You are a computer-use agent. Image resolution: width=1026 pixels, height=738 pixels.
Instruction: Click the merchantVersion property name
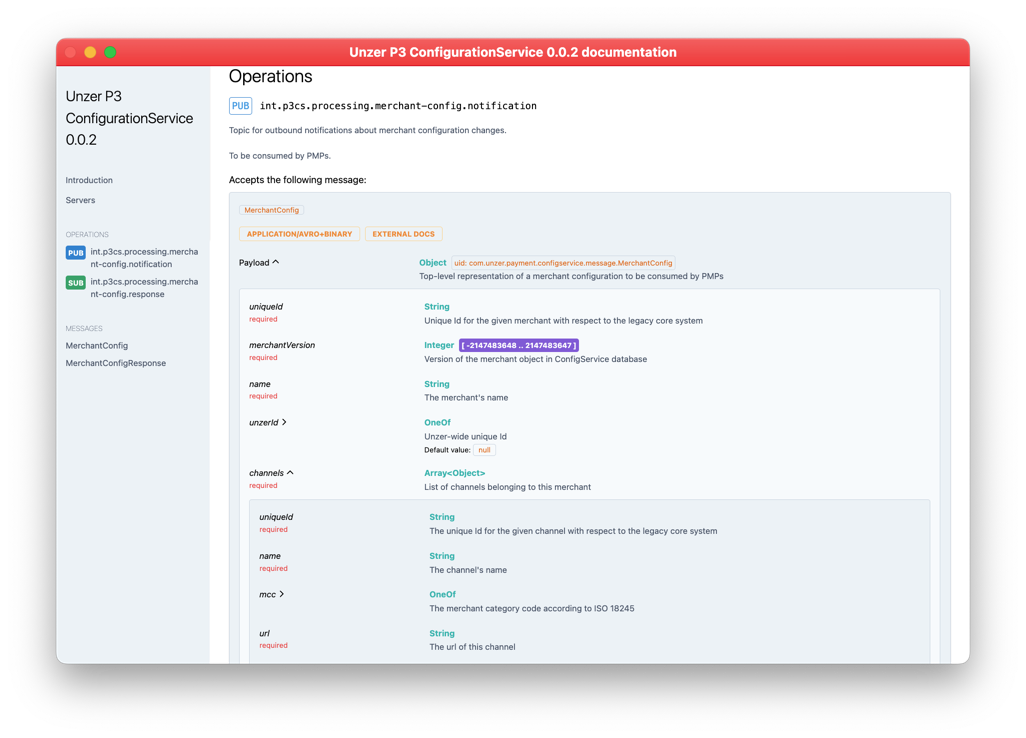pyautogui.click(x=282, y=345)
